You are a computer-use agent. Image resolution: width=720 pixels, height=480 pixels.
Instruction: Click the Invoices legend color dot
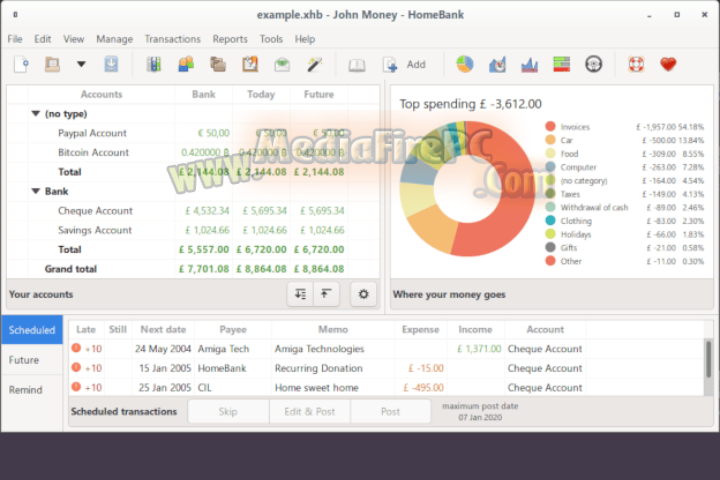(550, 126)
